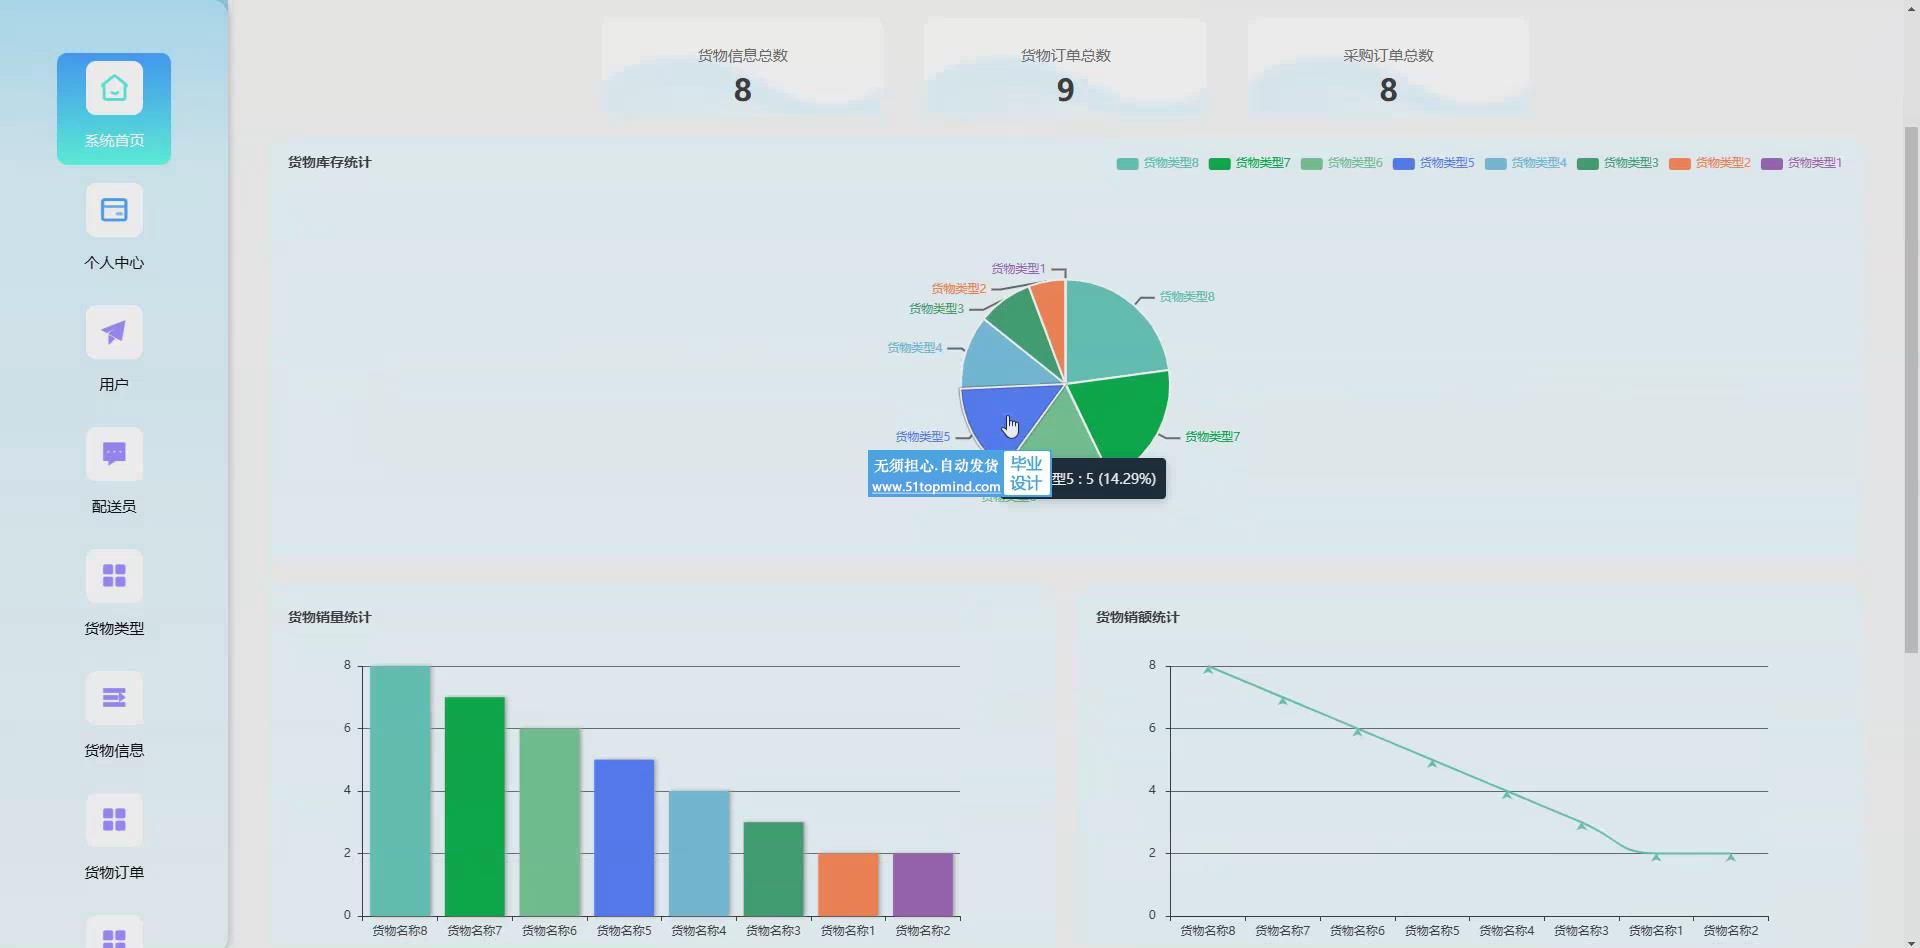Click the page vertical scrollbar thumb
The height and width of the screenshot is (948, 1920).
pyautogui.click(x=1910, y=390)
